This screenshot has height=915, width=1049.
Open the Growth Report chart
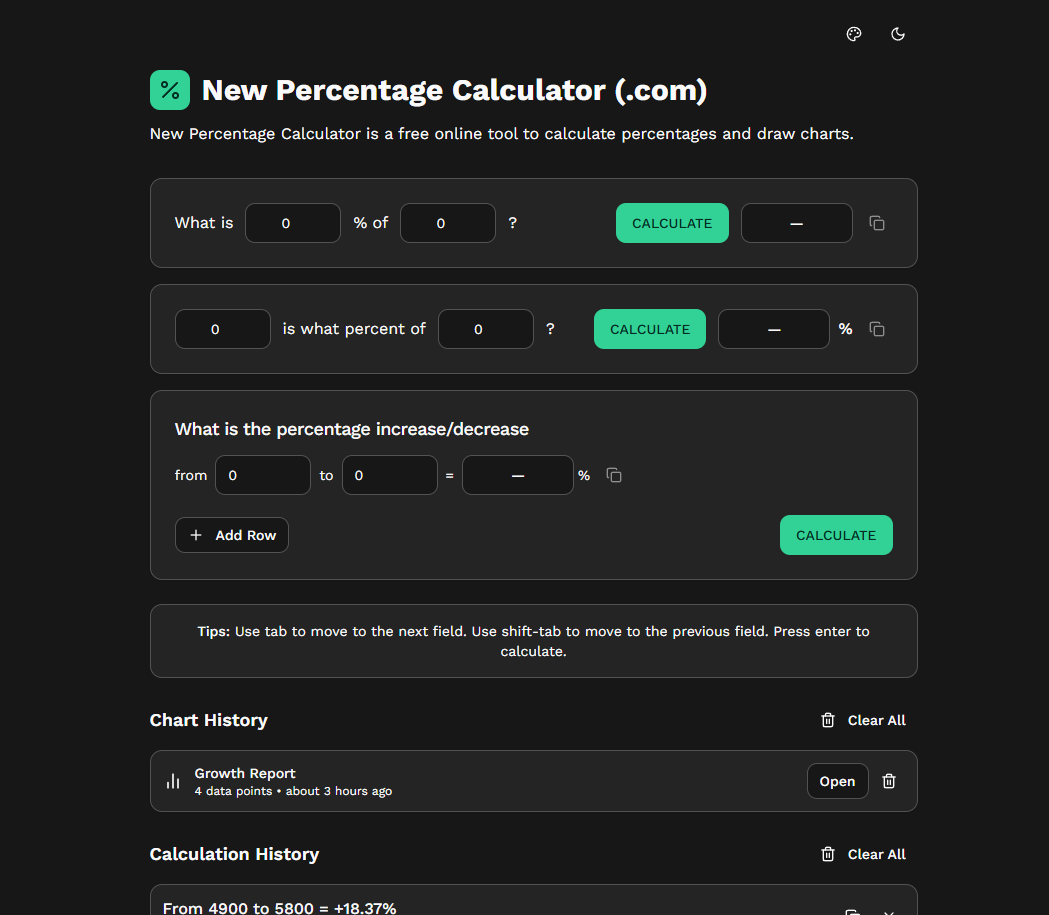point(837,781)
